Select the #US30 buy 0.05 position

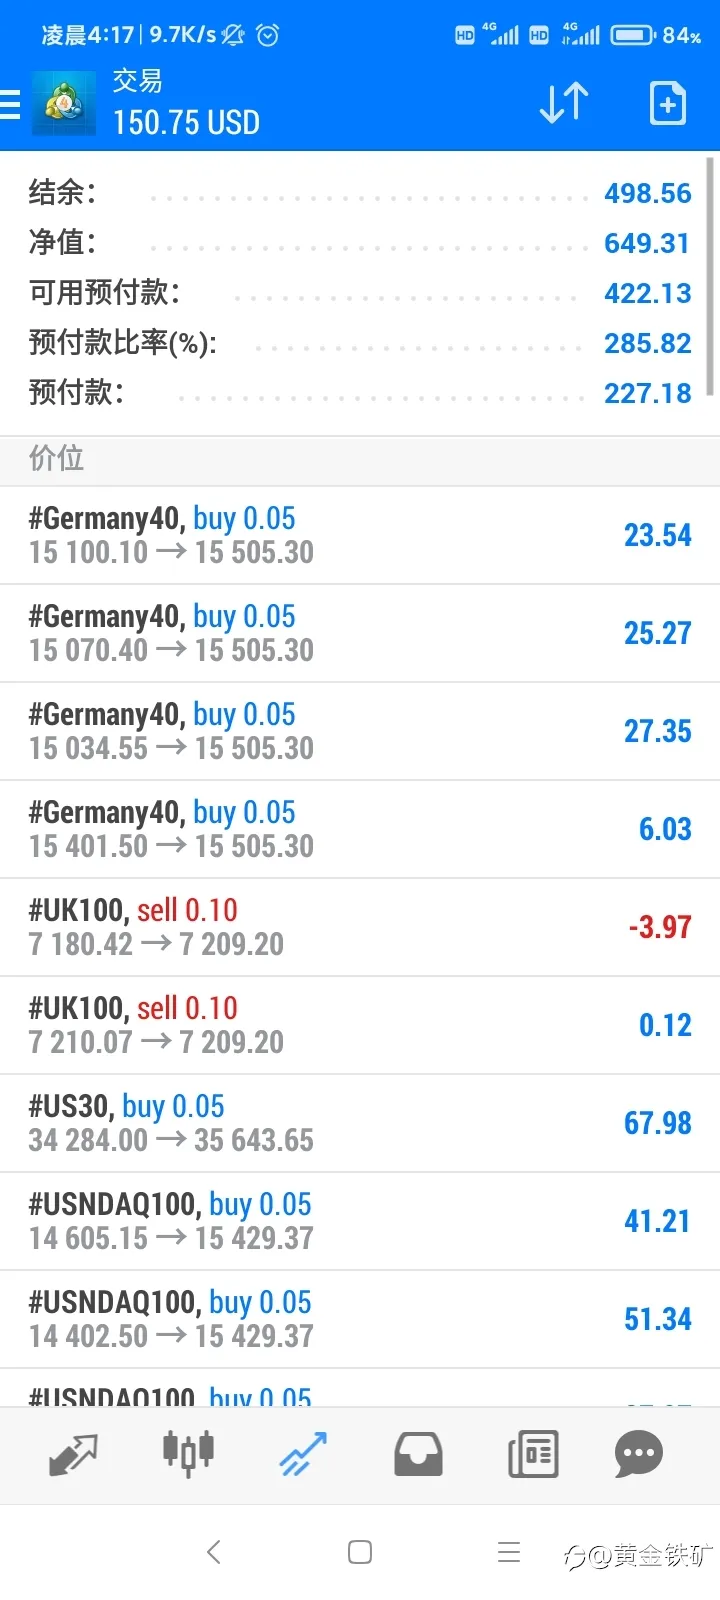pos(360,1123)
